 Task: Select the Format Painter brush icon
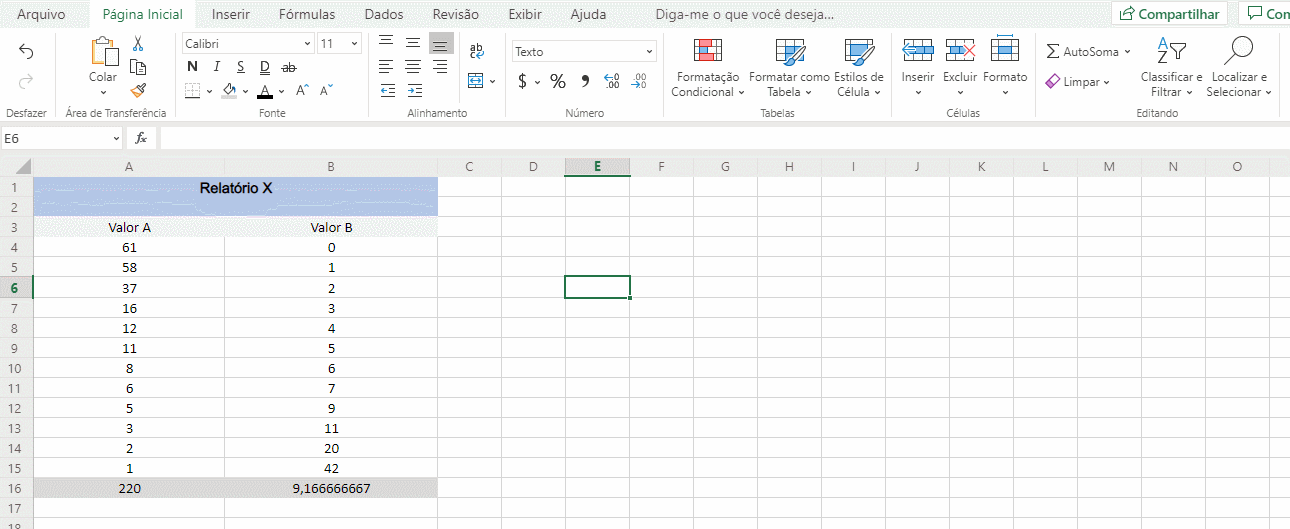coord(138,90)
